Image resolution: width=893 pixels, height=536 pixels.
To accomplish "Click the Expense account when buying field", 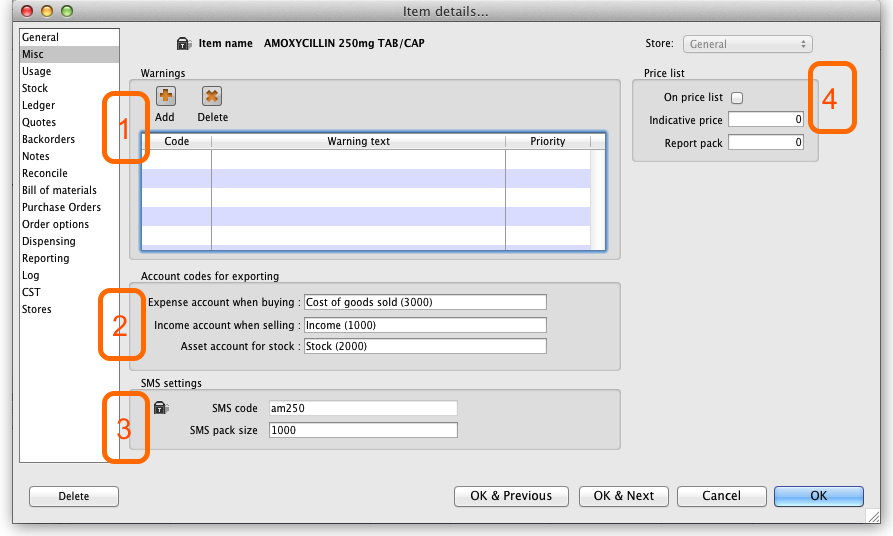I will pyautogui.click(x=425, y=302).
